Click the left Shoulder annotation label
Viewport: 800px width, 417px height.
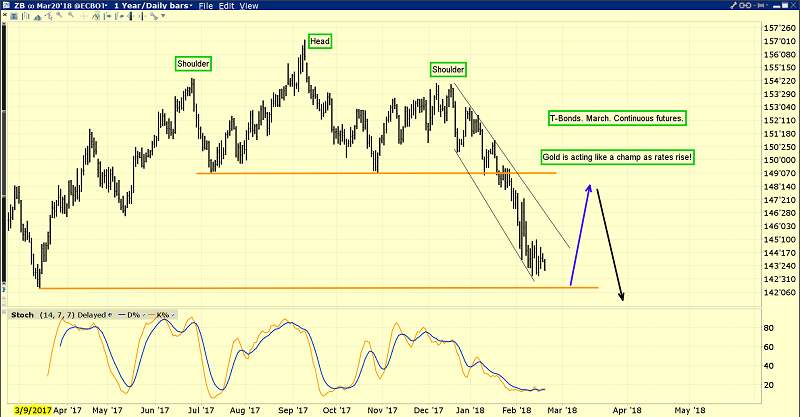[193, 64]
